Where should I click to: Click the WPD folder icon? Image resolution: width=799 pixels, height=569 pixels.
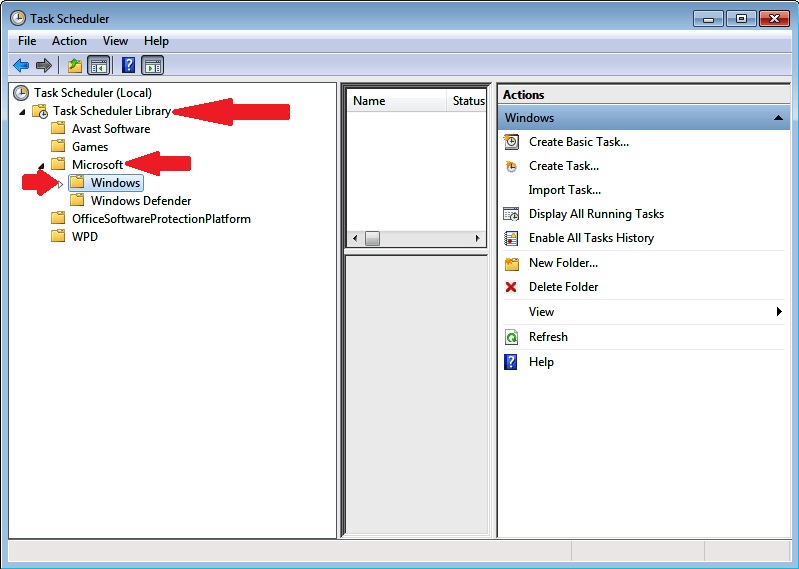[59, 236]
